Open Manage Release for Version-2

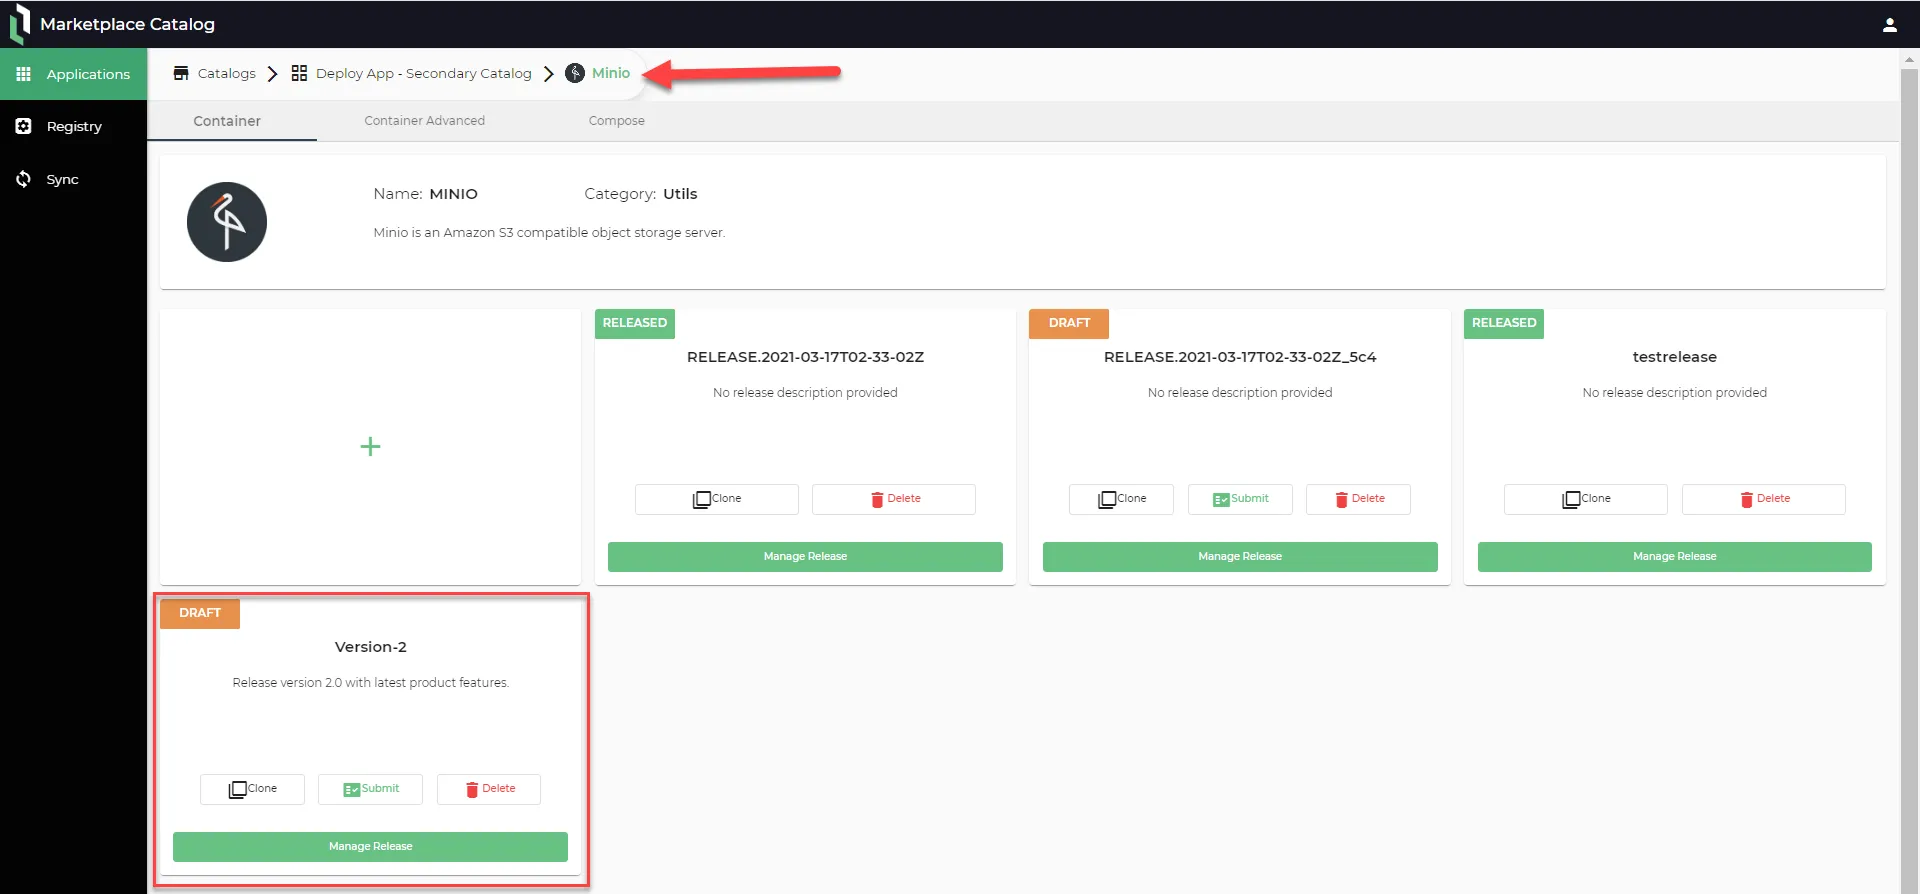coord(370,847)
